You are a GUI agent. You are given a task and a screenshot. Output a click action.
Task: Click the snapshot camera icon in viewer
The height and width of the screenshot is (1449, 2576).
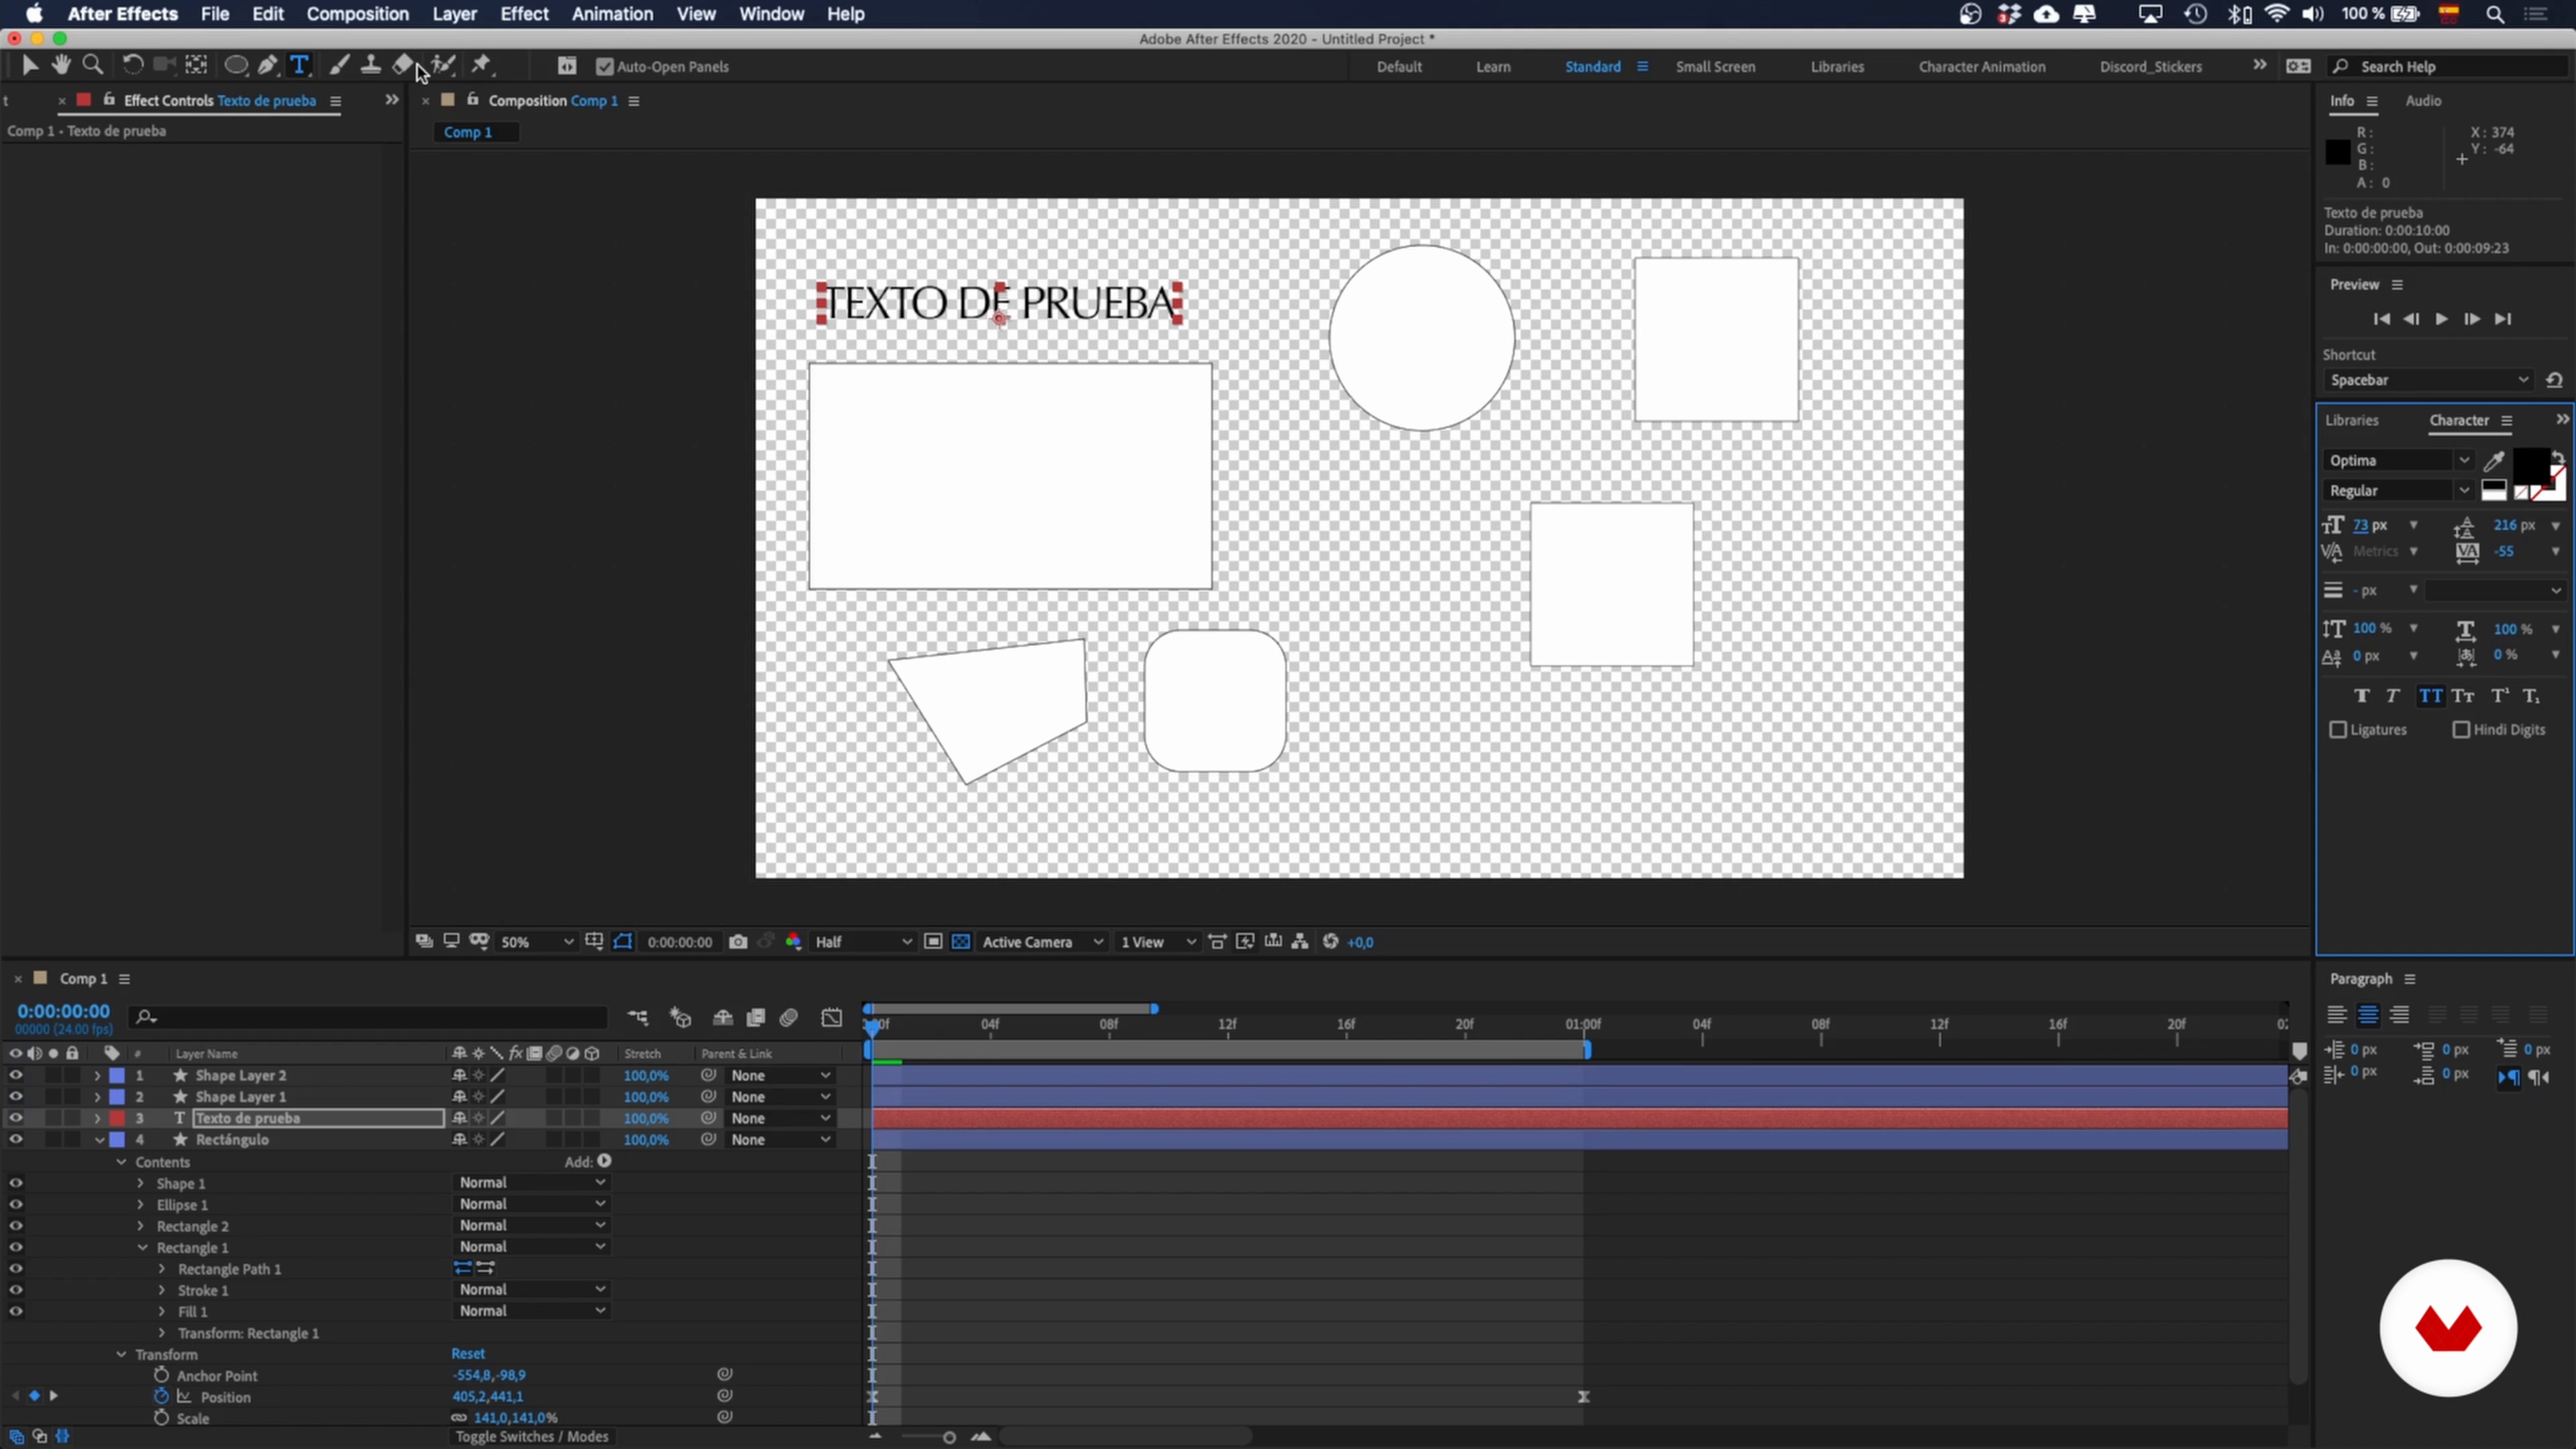point(738,942)
